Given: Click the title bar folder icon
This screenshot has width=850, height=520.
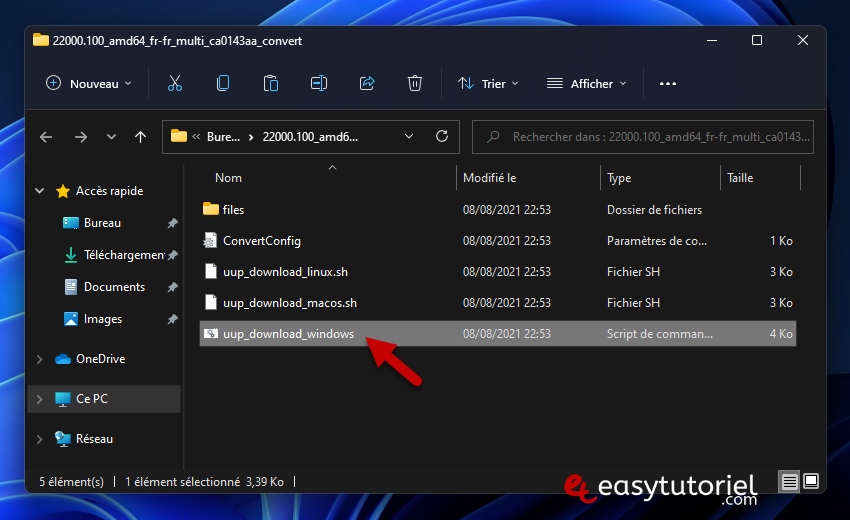Looking at the screenshot, I should (x=41, y=40).
